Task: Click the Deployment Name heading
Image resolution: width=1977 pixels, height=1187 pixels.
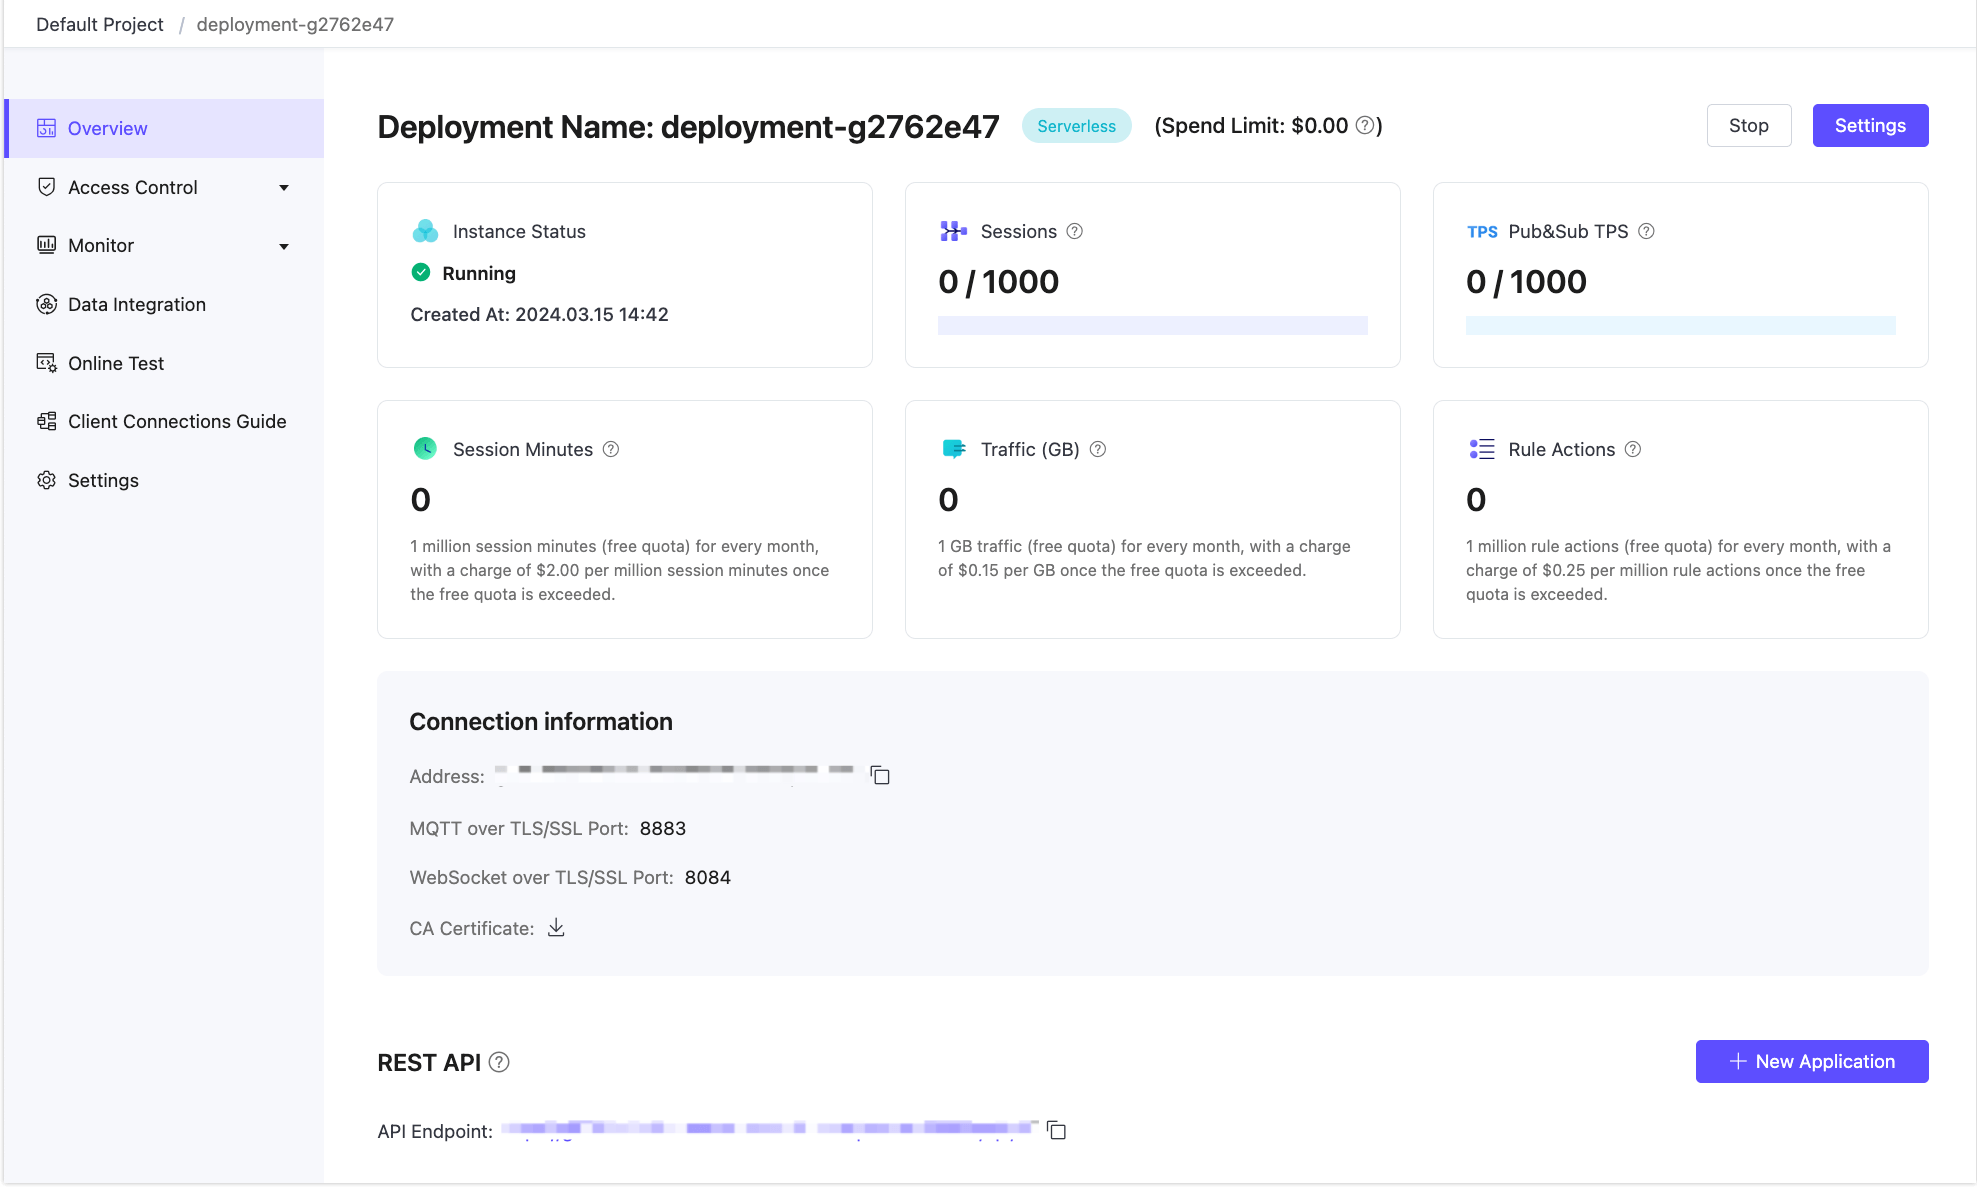Action: [688, 127]
